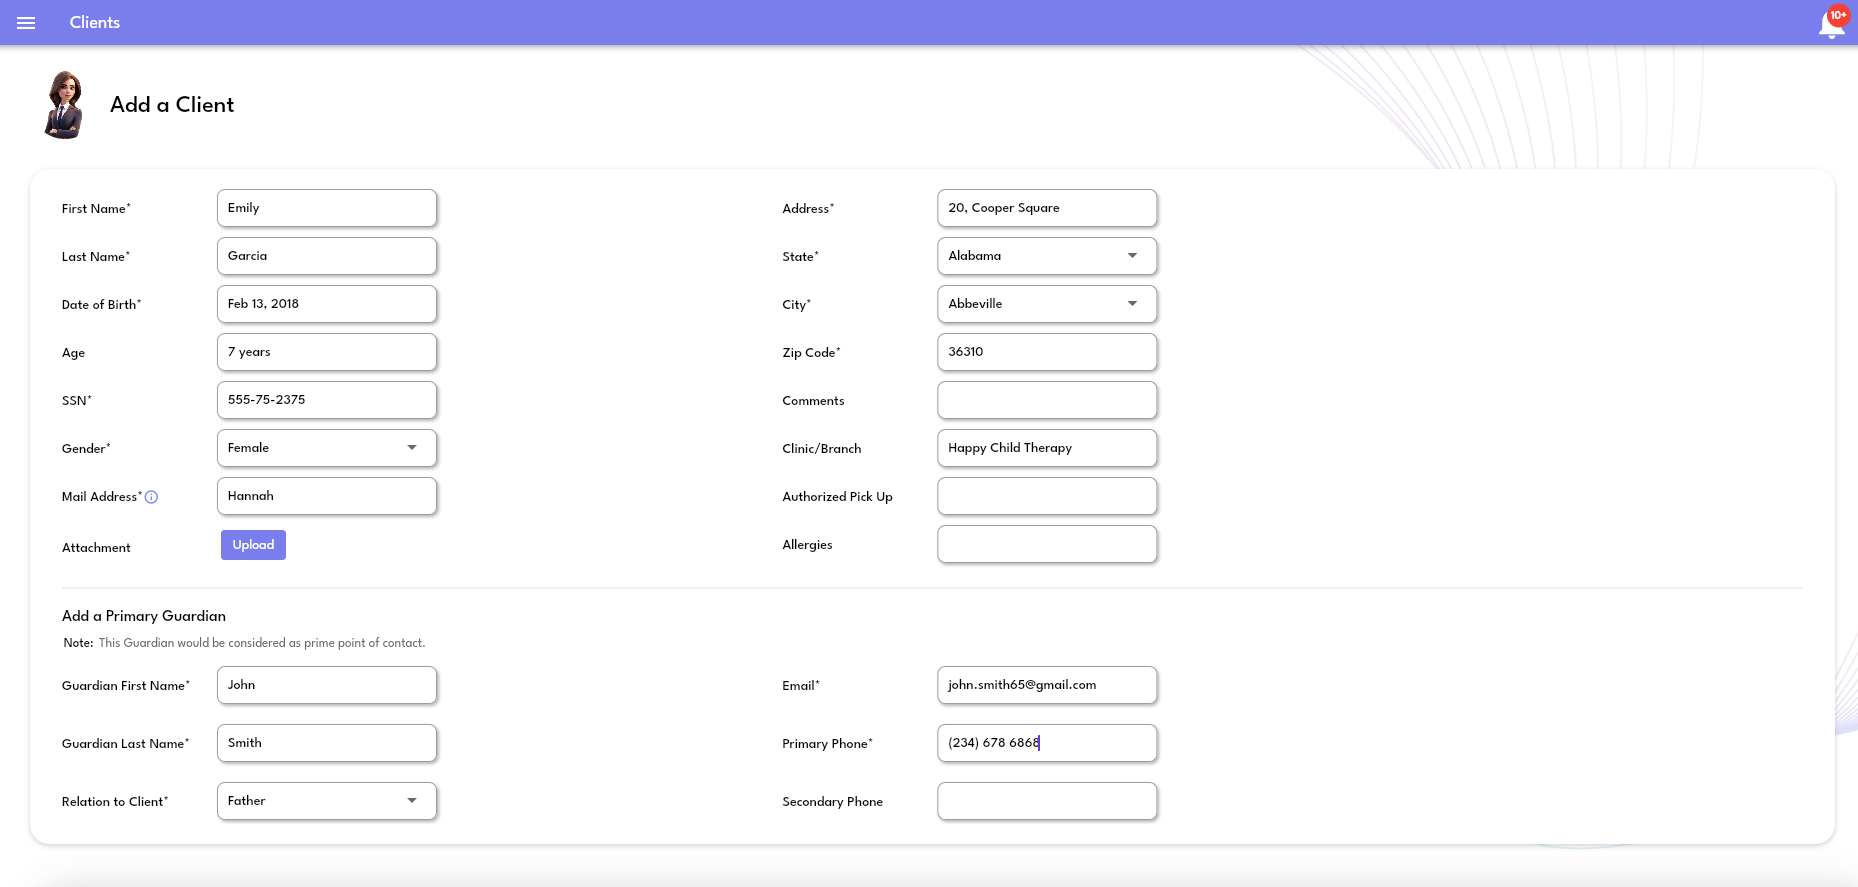Open the notifications bell
This screenshot has width=1858, height=887.
(1831, 24)
